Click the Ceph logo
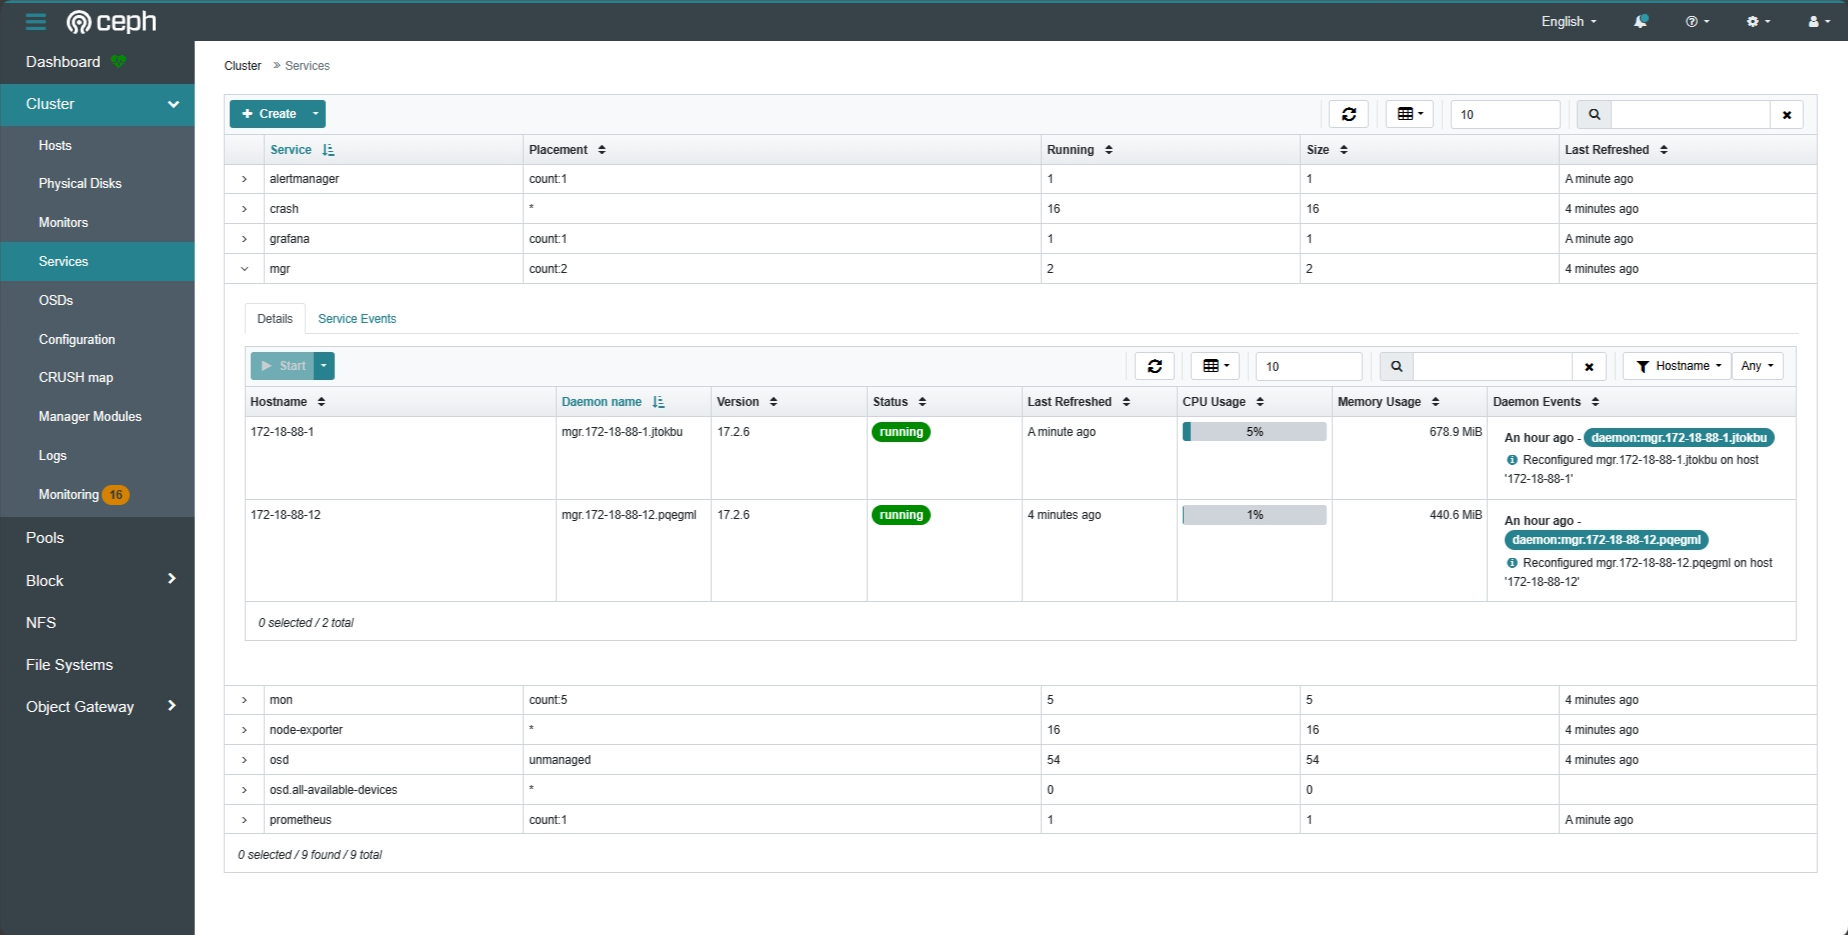This screenshot has height=935, width=1848. click(x=111, y=21)
